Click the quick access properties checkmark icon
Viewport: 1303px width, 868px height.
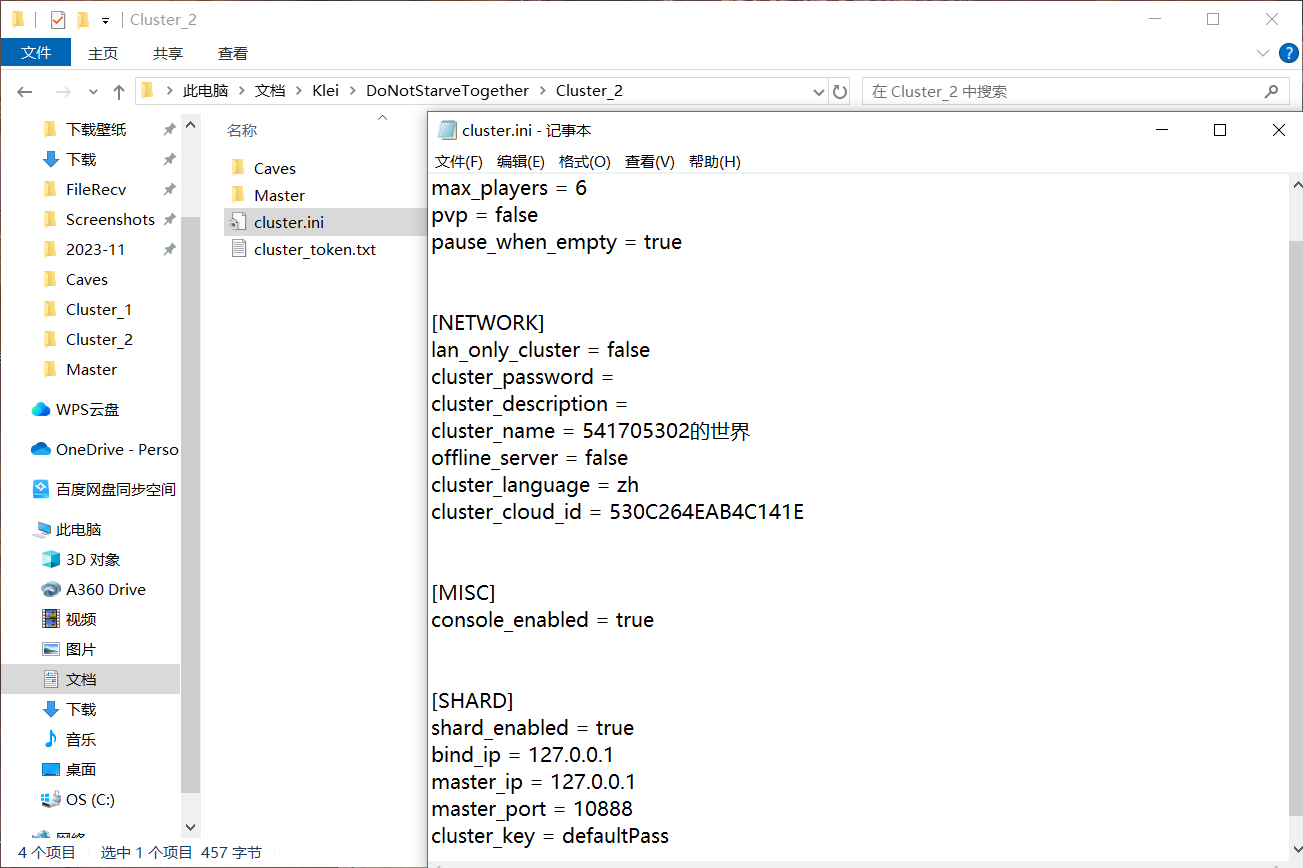[58, 19]
